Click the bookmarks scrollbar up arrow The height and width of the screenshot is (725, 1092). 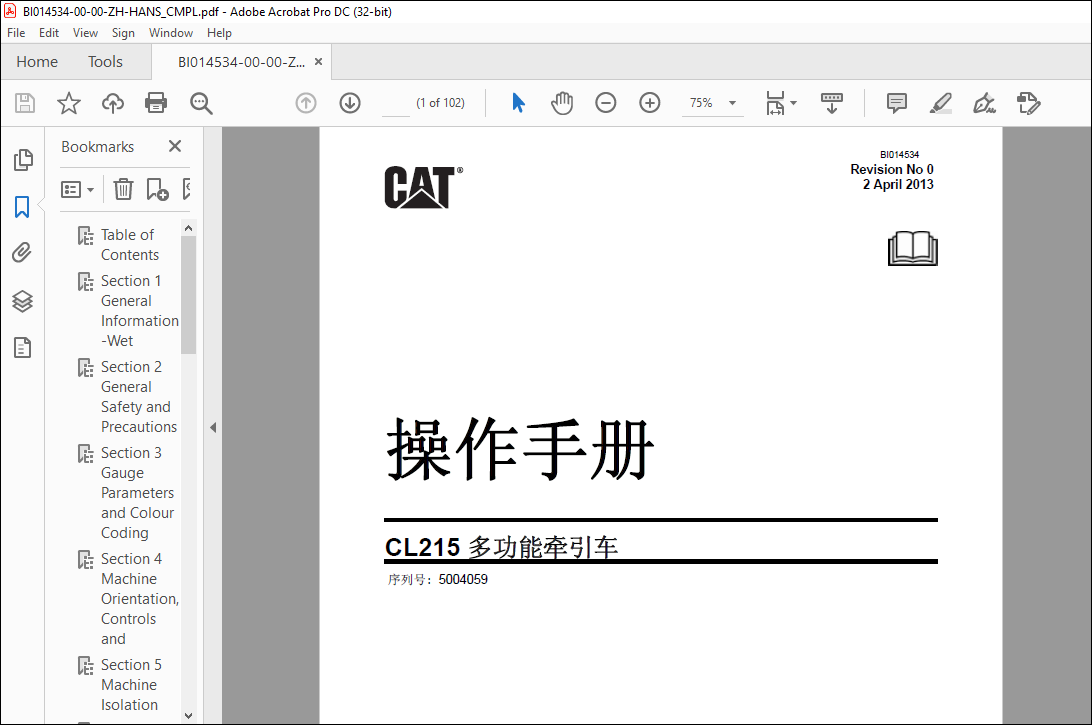coord(188,228)
